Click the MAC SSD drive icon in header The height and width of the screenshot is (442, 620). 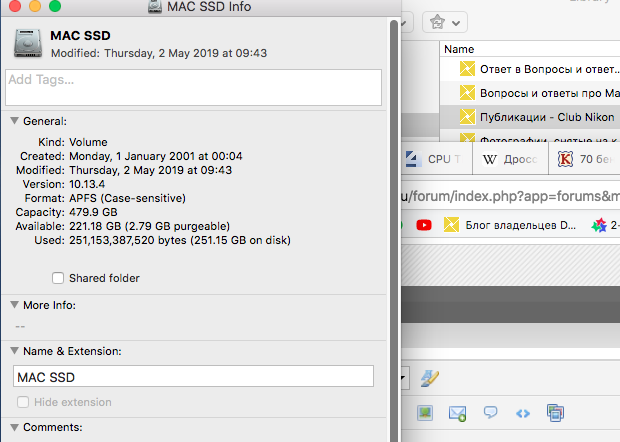[x=28, y=43]
